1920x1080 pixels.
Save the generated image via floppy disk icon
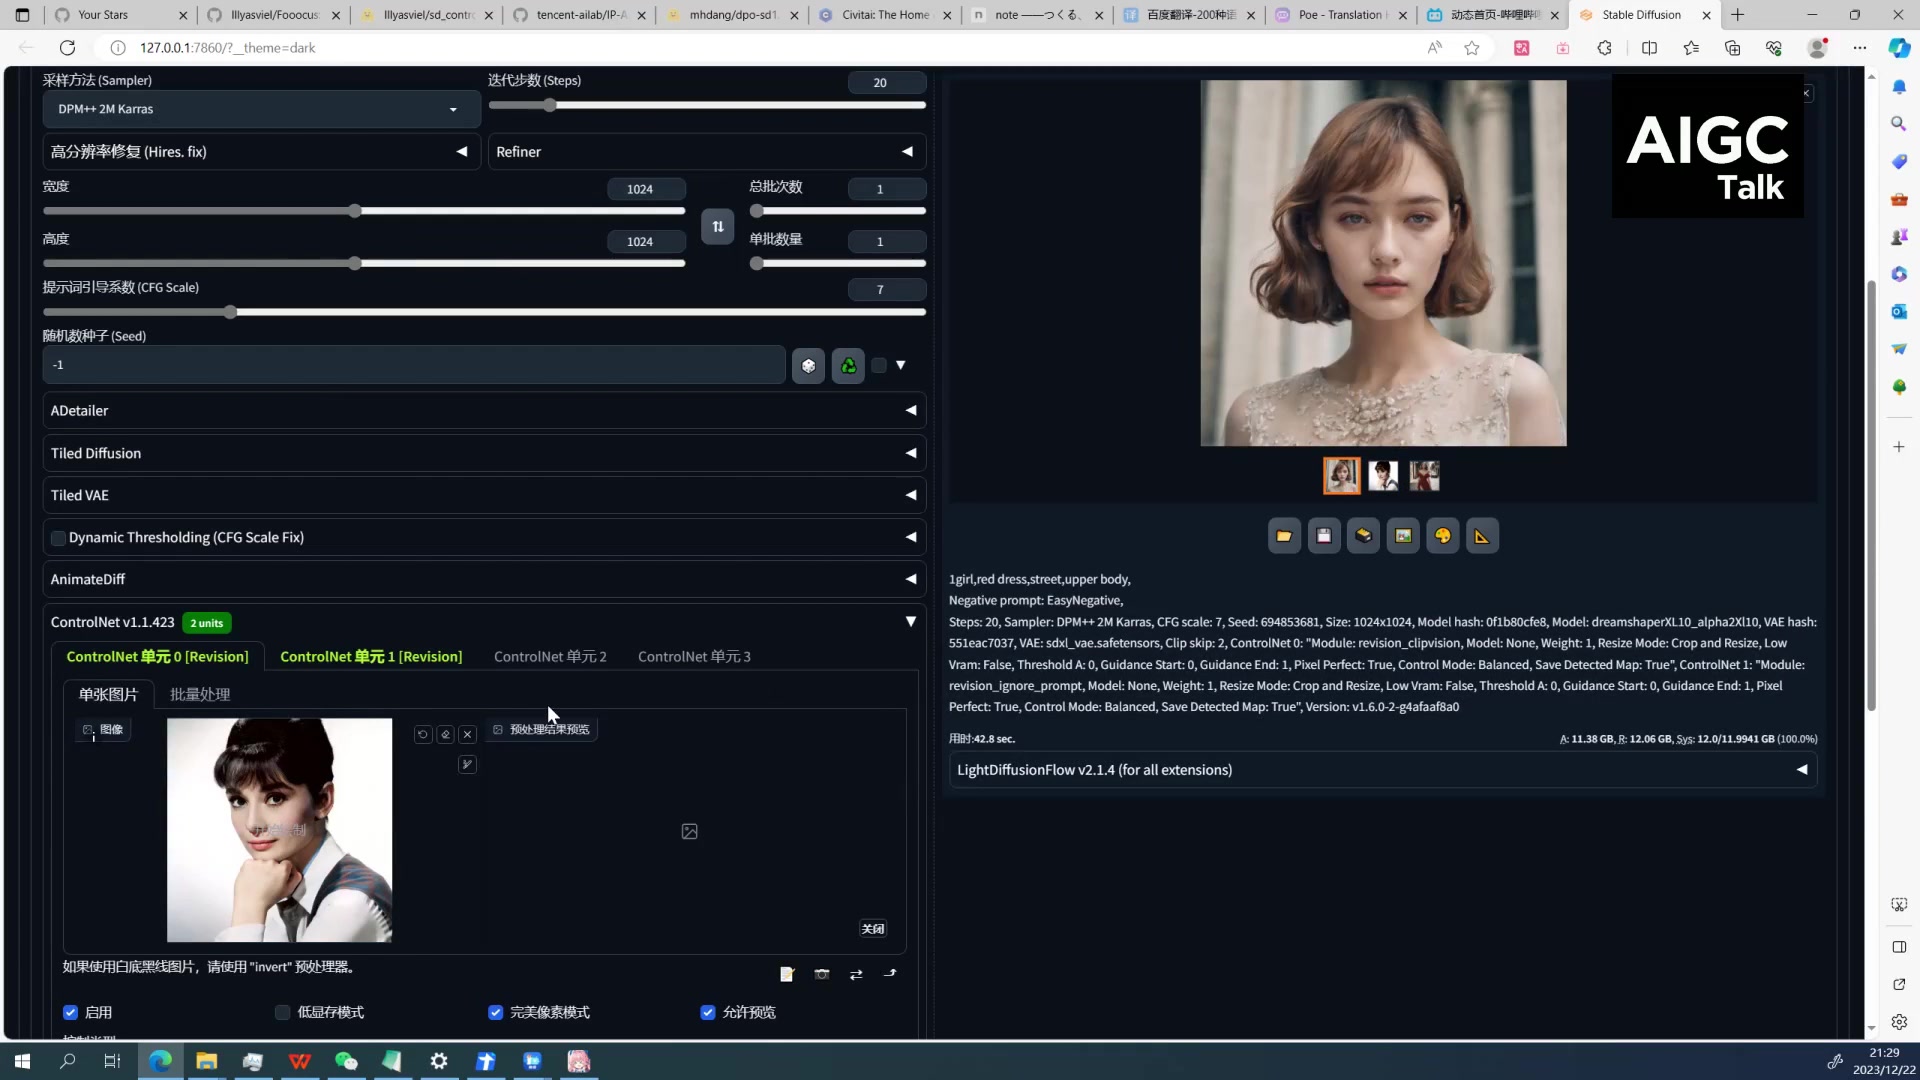coord(1324,535)
